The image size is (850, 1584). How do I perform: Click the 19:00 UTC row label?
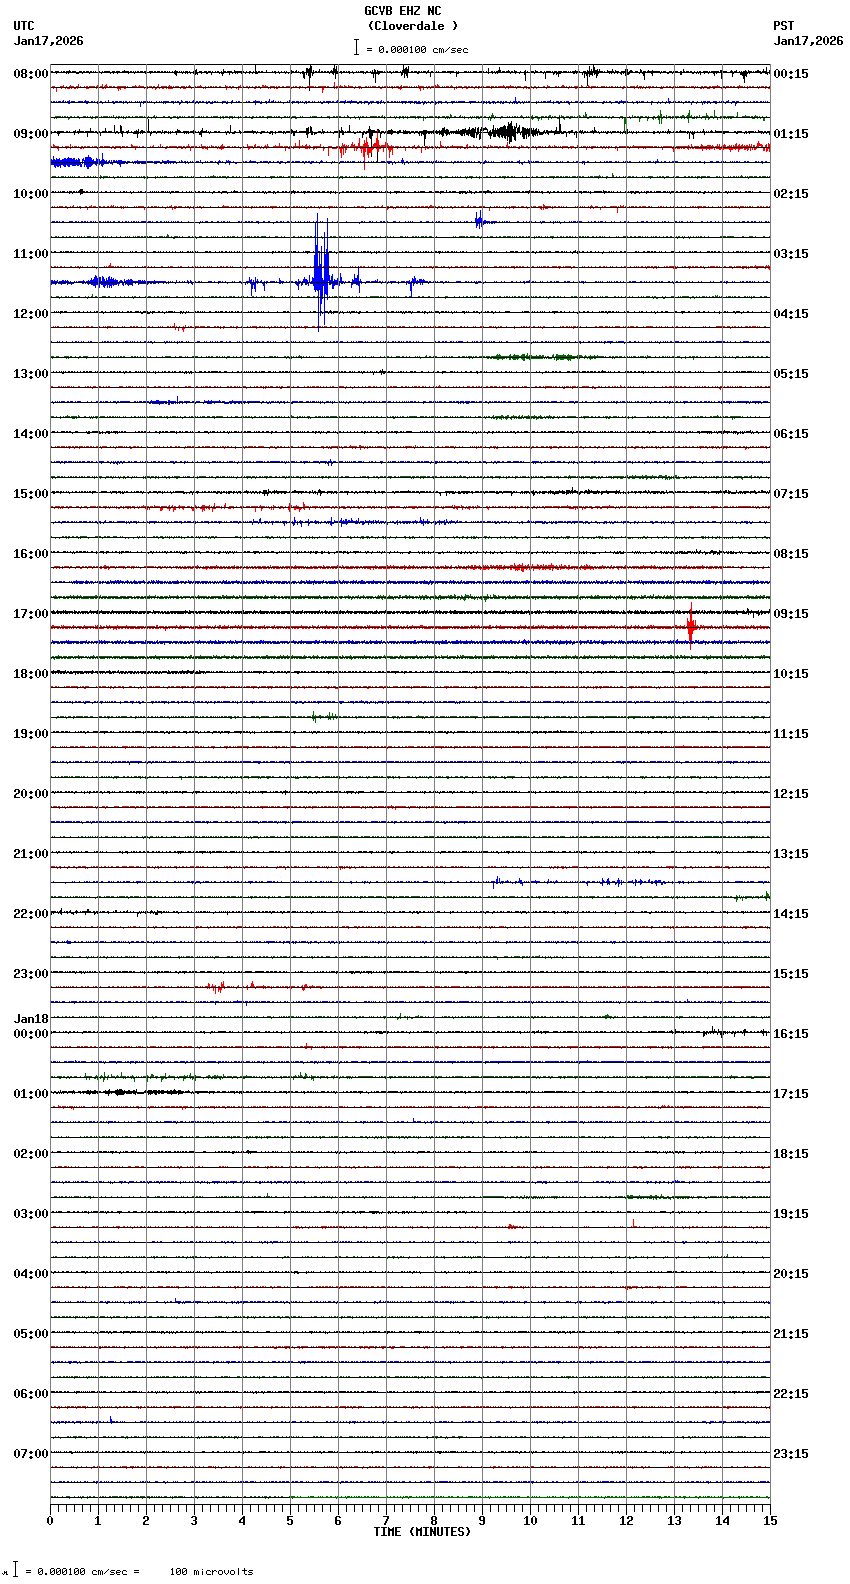31,734
